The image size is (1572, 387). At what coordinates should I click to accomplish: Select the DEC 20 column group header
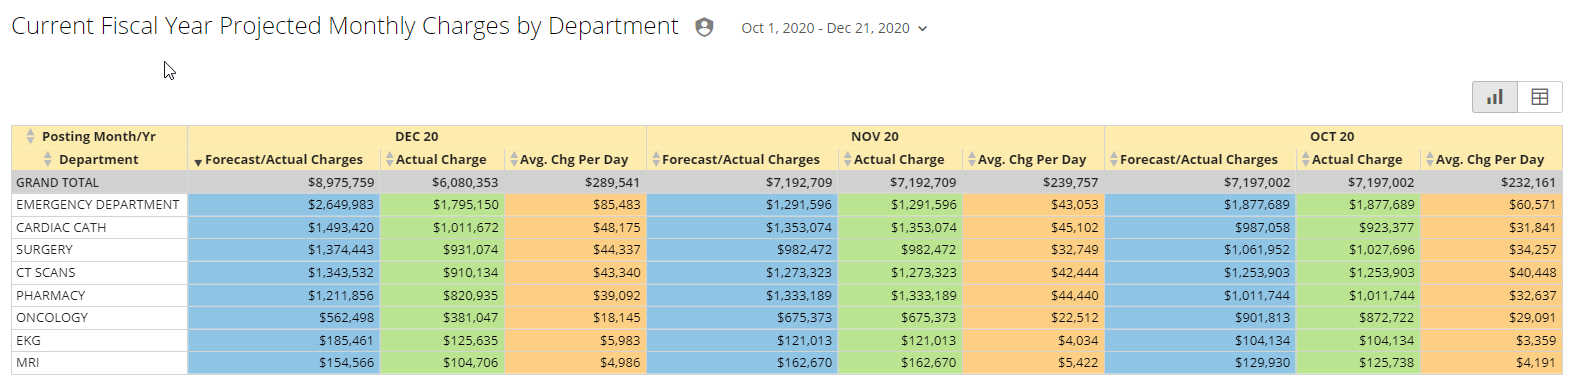[417, 136]
